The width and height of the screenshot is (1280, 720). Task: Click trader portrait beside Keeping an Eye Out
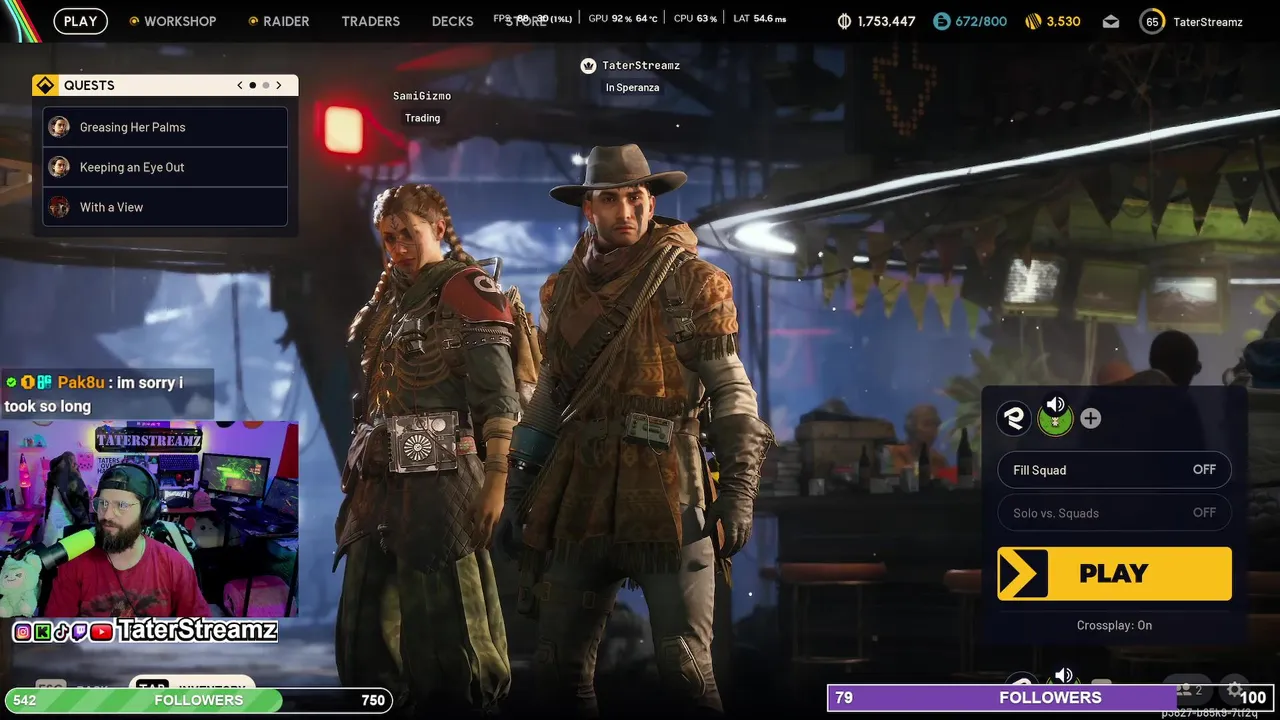click(x=60, y=167)
